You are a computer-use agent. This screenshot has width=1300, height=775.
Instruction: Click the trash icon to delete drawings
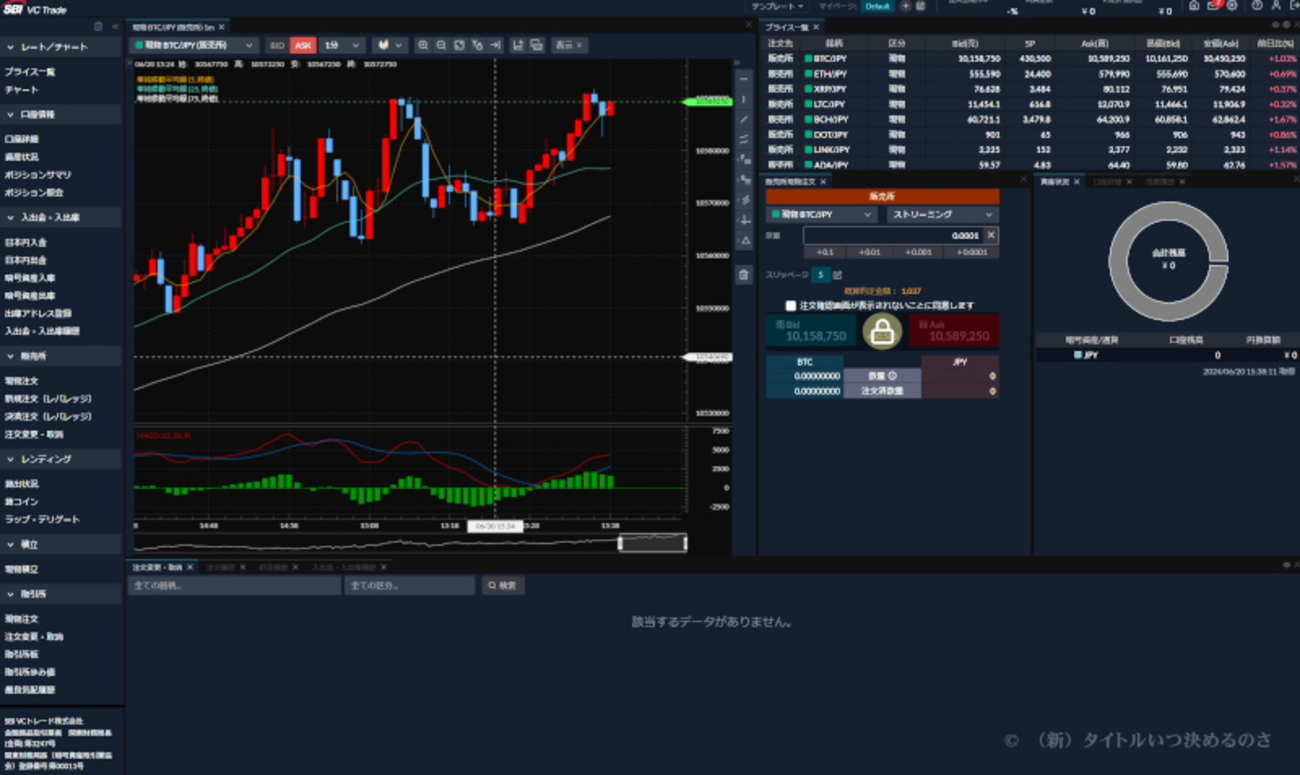744,274
